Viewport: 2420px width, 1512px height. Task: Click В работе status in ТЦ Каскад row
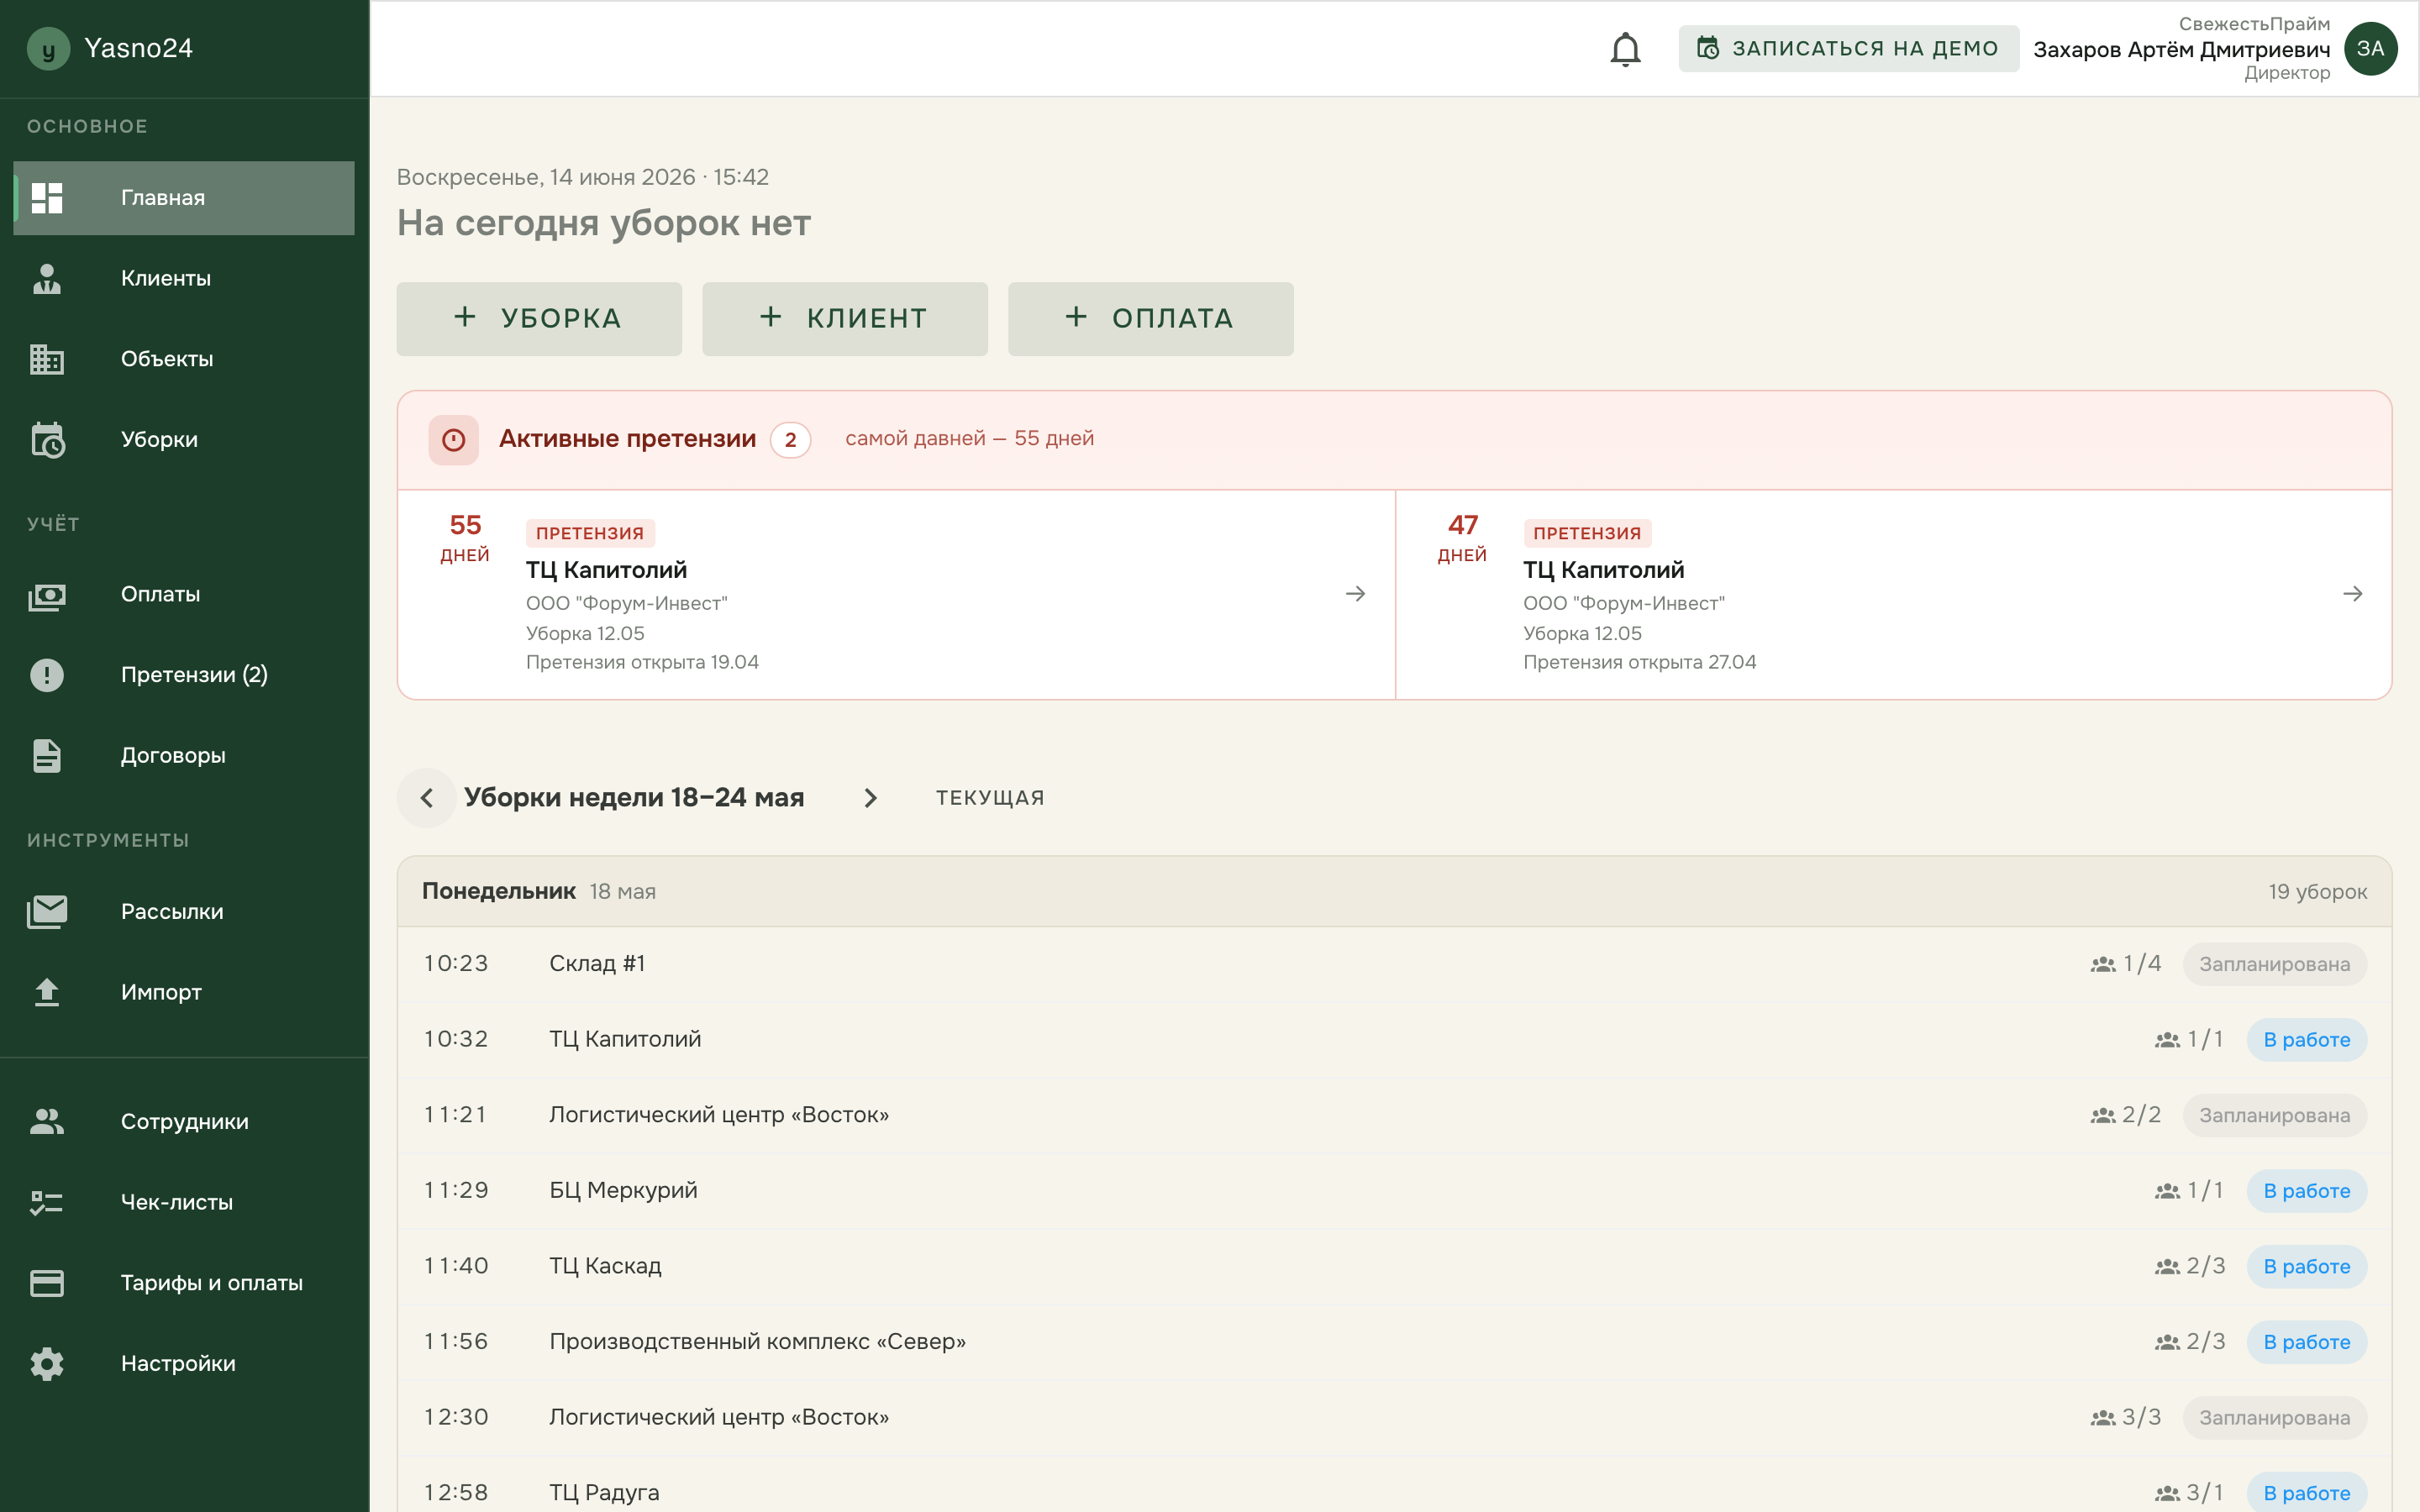point(2306,1267)
